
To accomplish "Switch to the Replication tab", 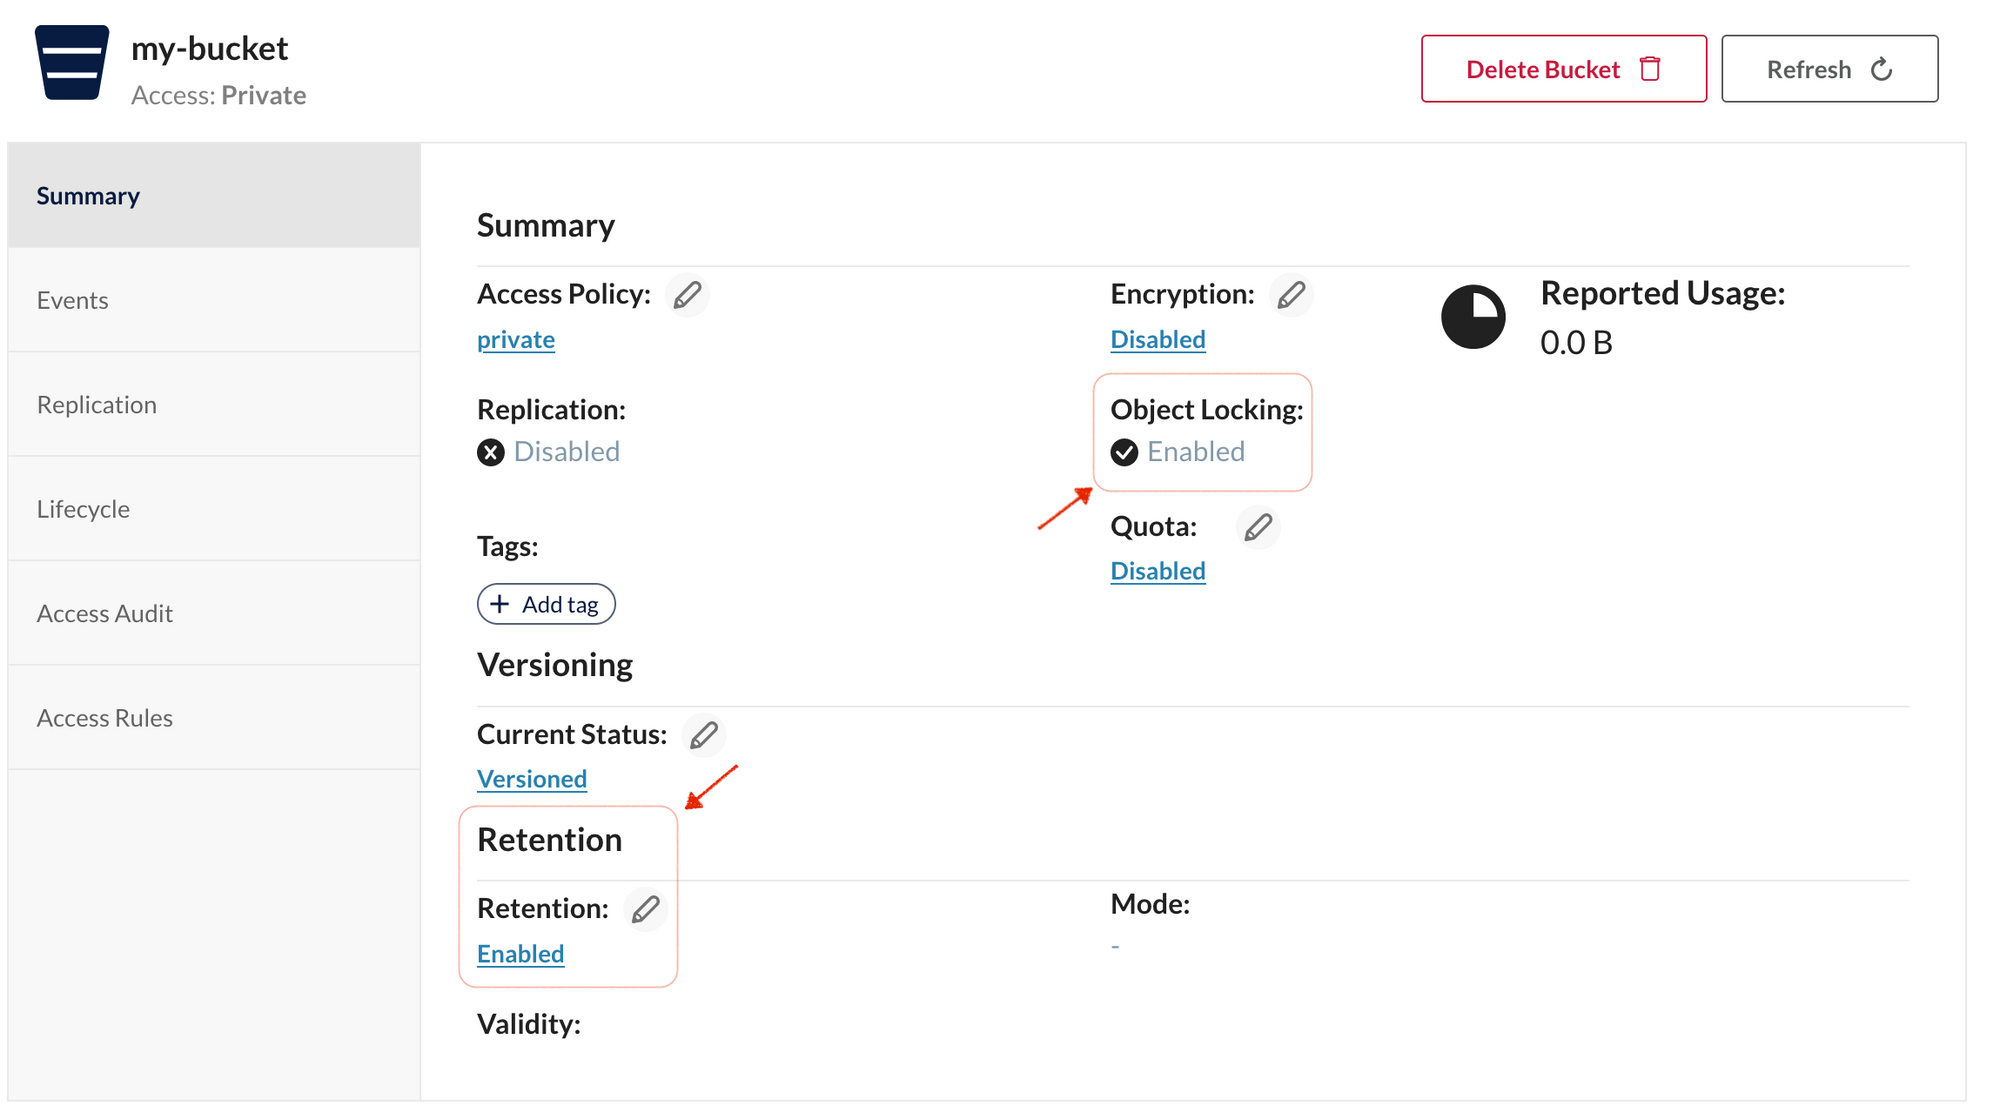I will point(214,404).
